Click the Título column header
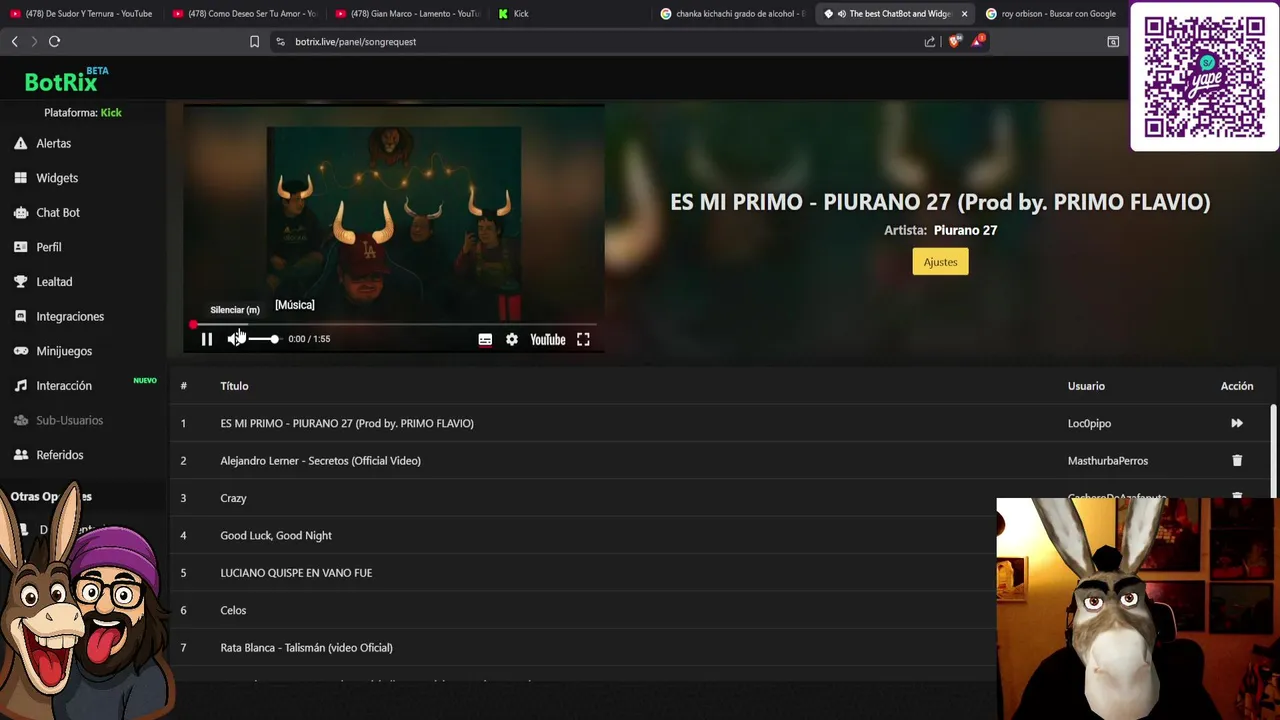 234,386
